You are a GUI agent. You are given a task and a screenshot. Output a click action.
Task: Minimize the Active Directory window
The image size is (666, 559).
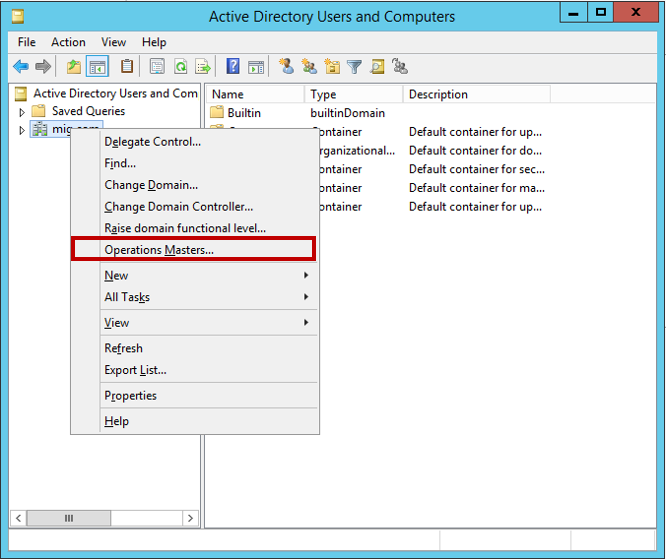point(573,12)
